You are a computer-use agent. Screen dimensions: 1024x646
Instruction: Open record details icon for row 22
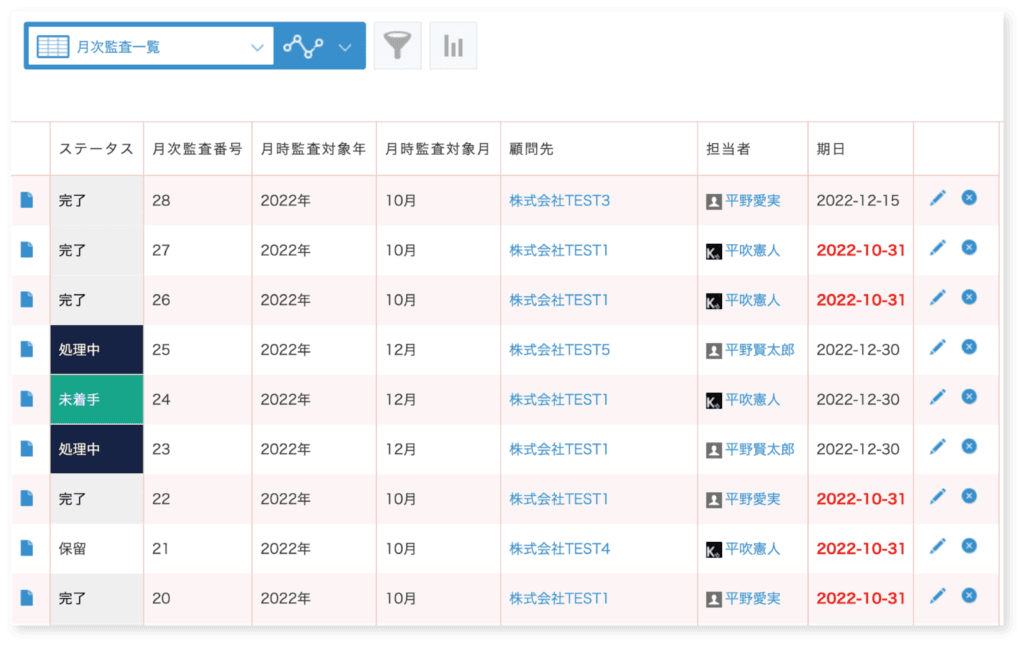tap(27, 498)
